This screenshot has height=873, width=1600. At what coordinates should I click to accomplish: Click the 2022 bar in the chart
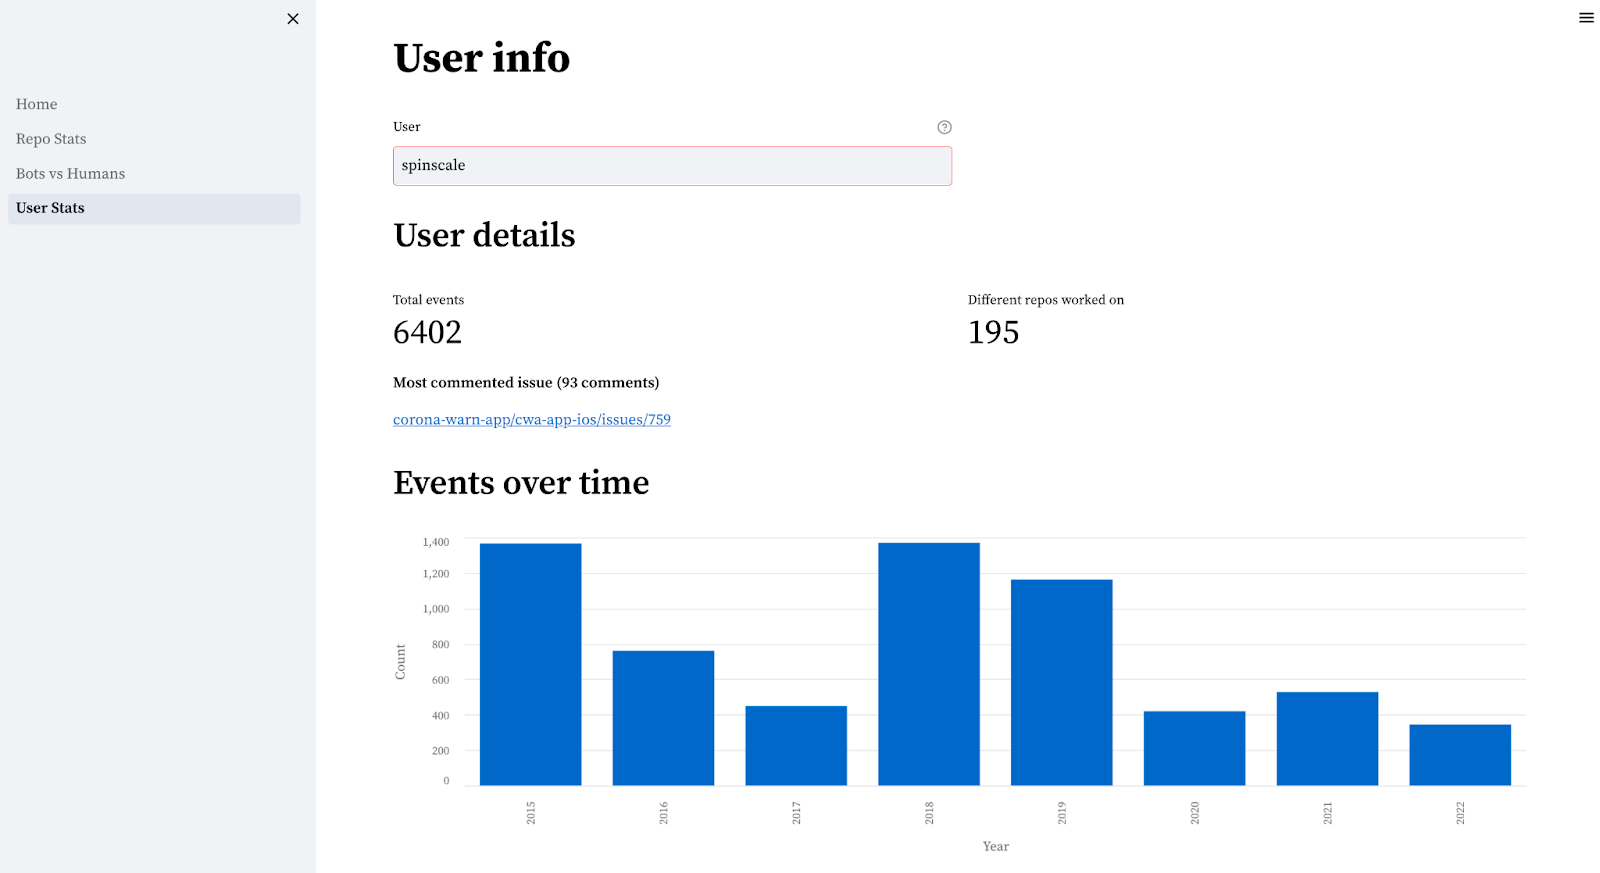(x=1460, y=755)
